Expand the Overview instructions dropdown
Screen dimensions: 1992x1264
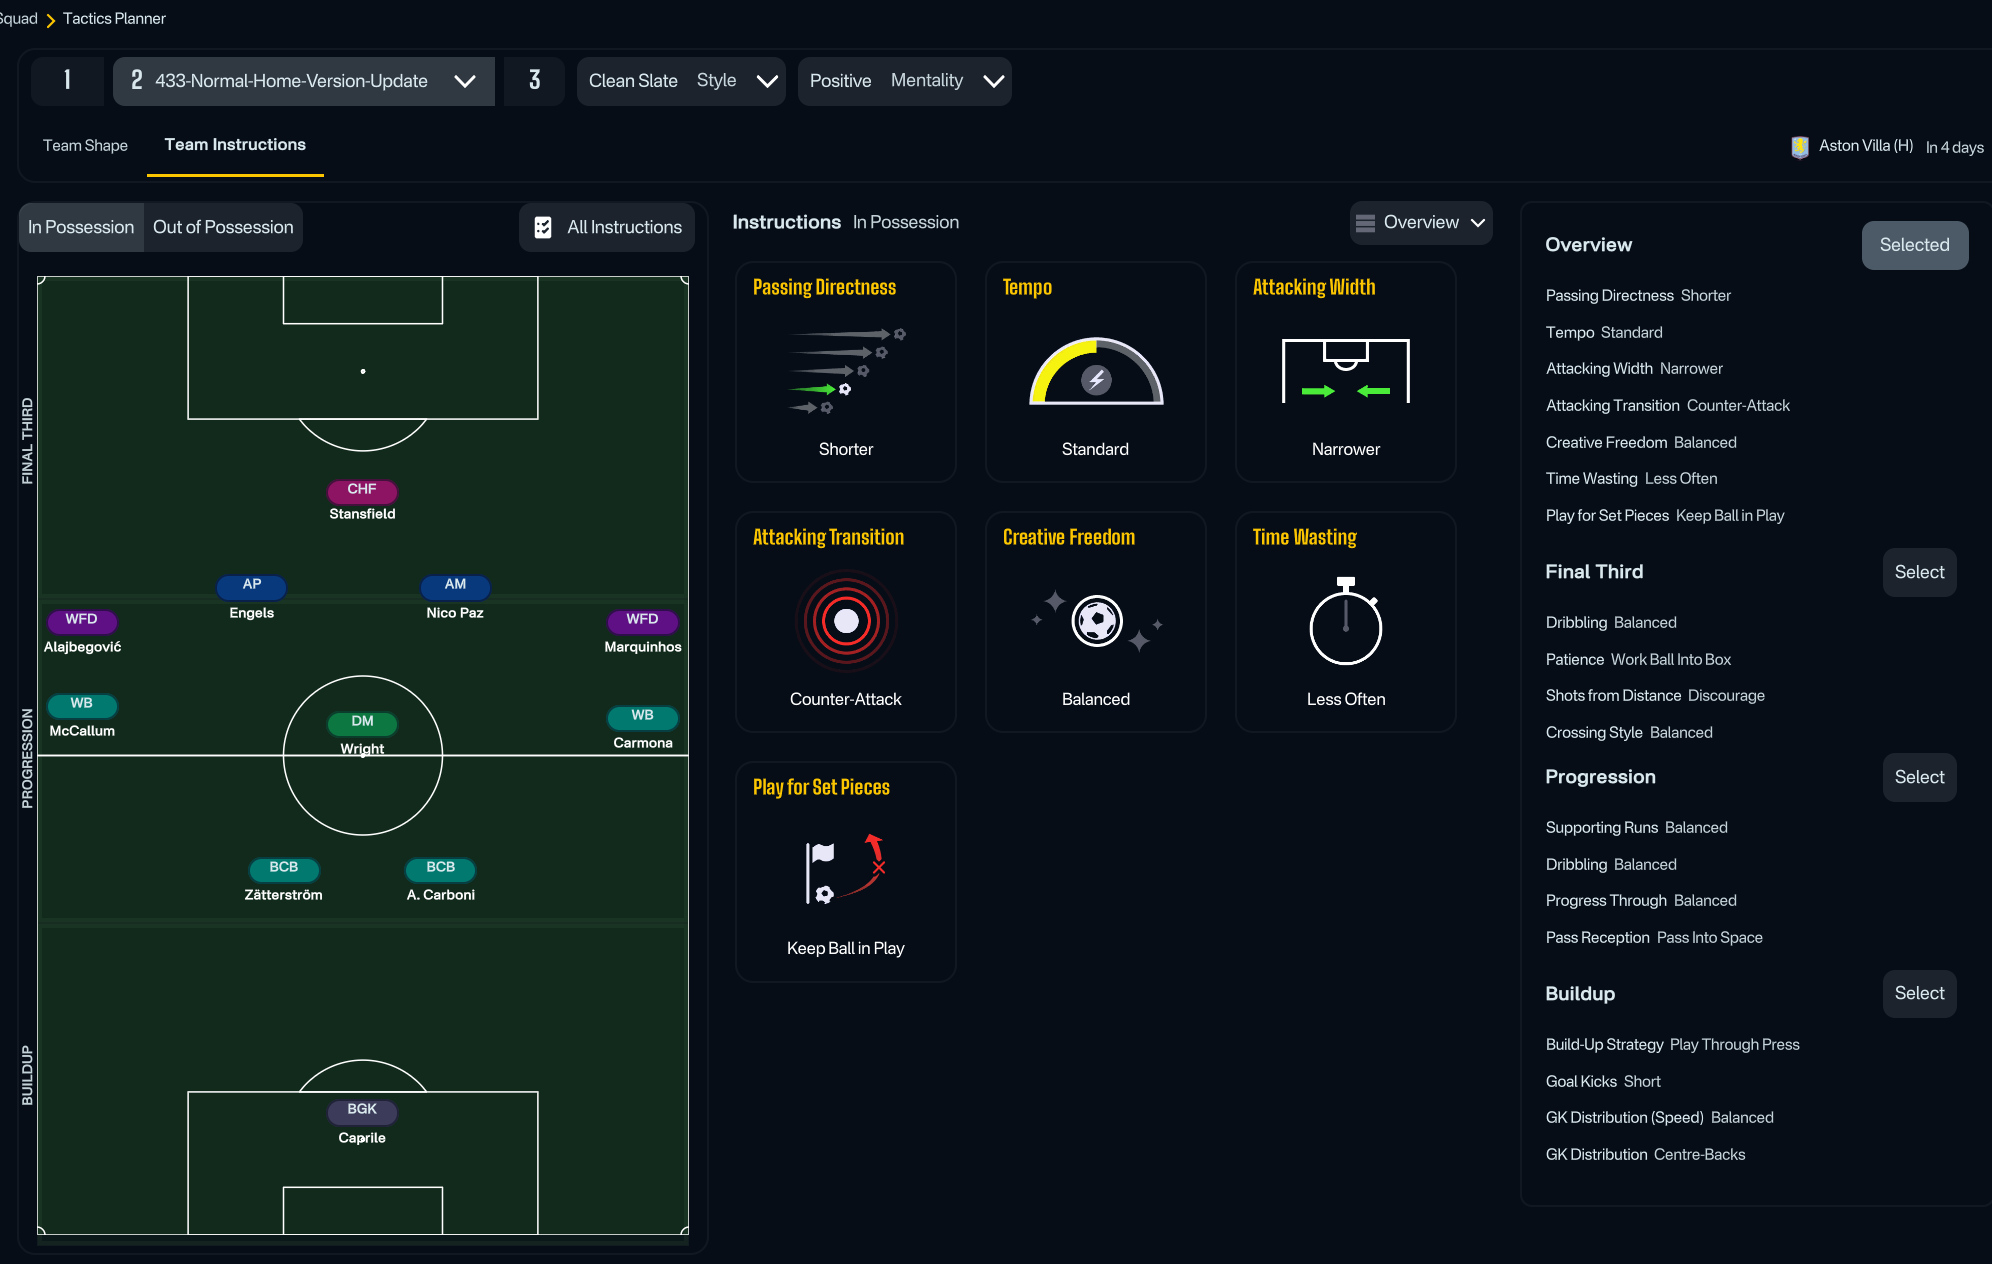pyautogui.click(x=1421, y=223)
